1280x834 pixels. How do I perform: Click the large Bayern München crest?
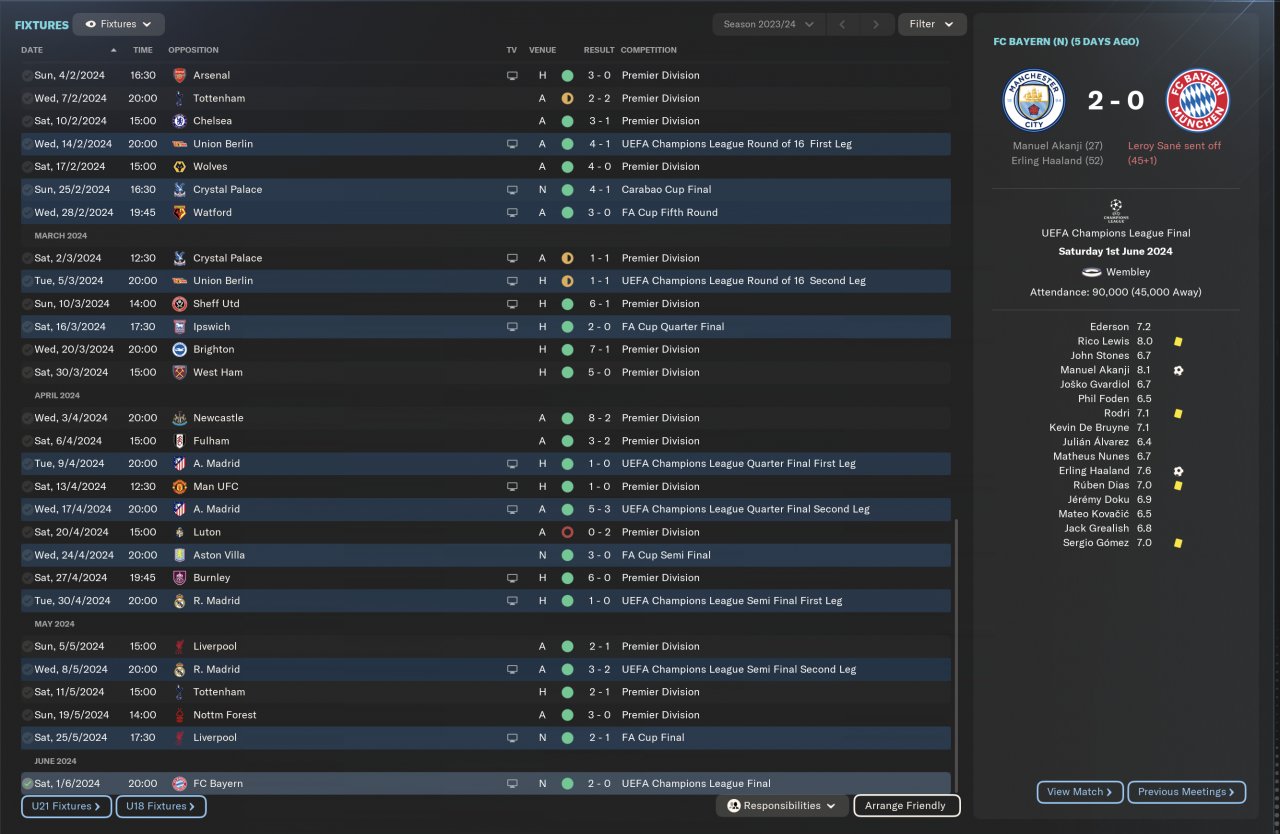click(1198, 101)
